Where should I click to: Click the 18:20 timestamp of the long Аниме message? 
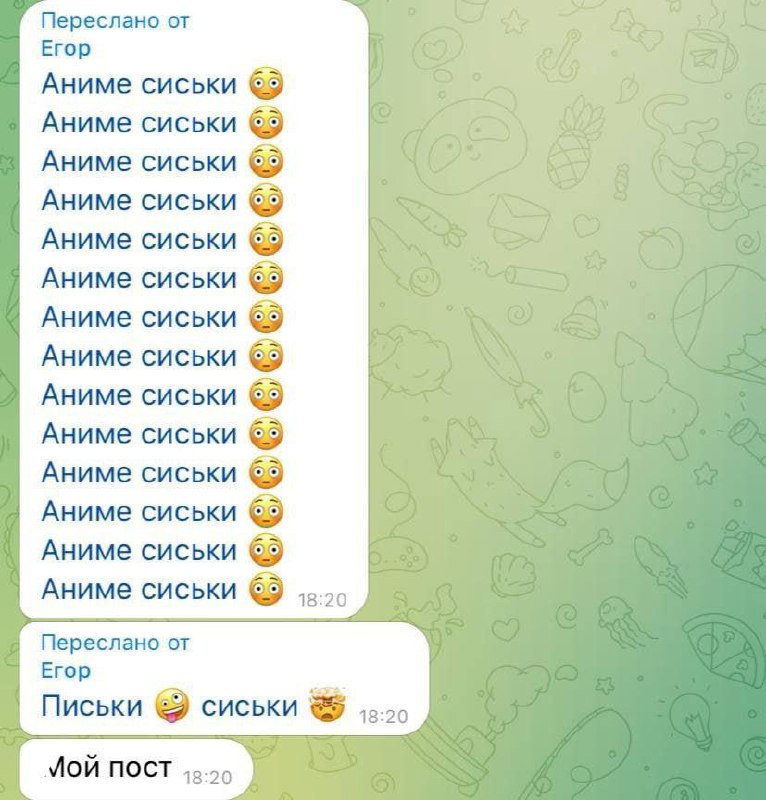click(x=322, y=600)
